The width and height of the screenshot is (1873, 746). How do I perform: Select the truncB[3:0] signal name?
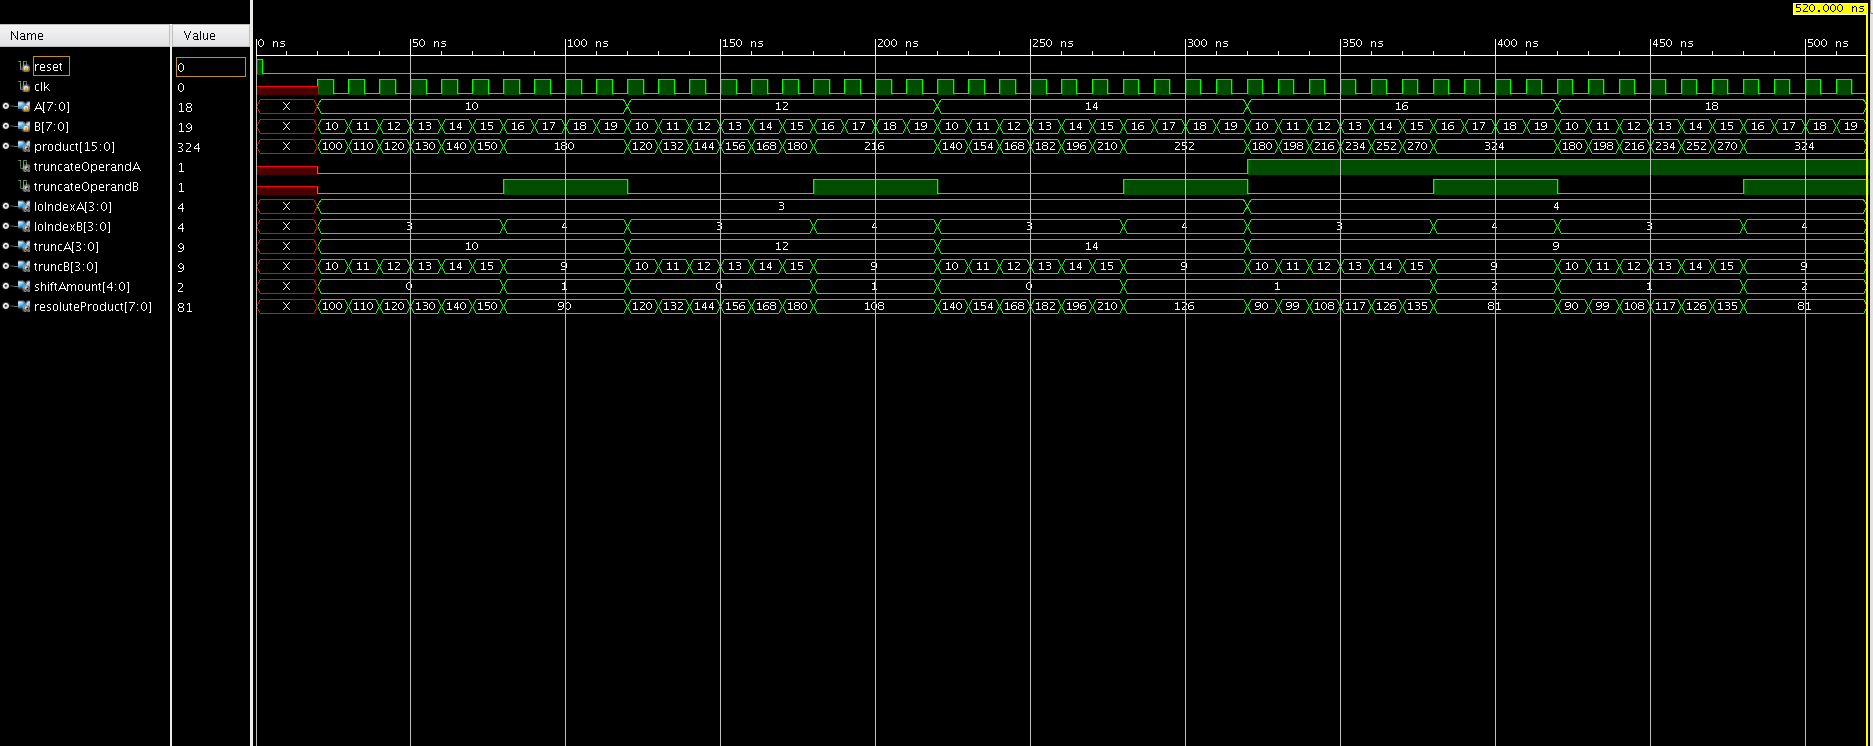[x=66, y=267]
